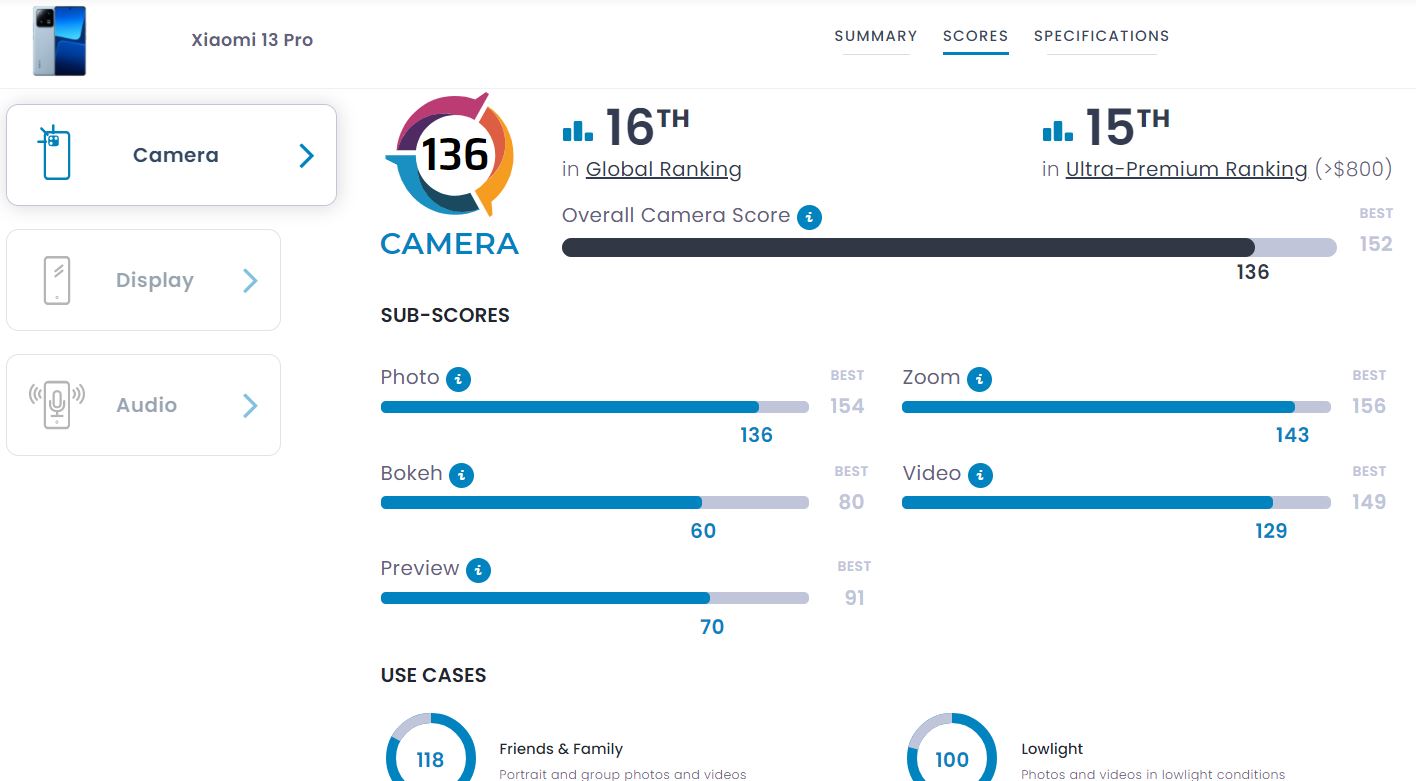Select the Camera category card

(172, 155)
